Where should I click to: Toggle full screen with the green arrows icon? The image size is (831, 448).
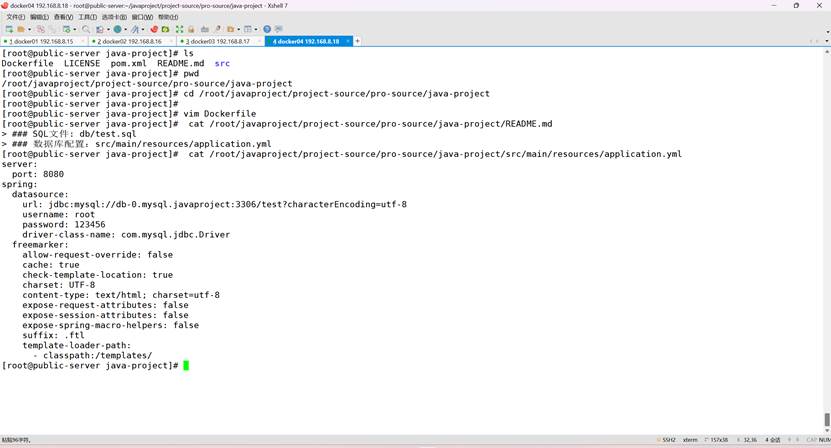click(179, 29)
